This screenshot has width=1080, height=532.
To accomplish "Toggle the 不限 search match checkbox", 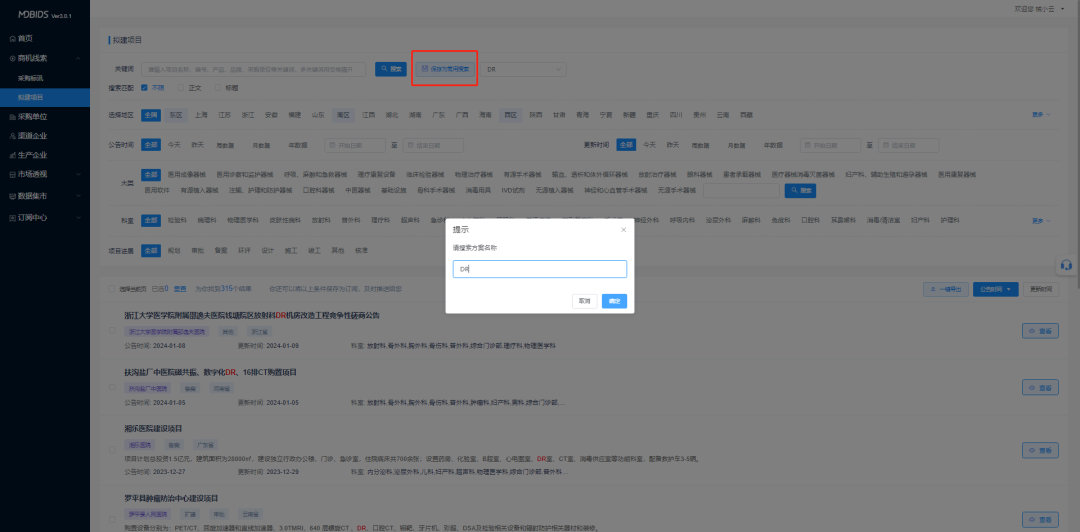I will [144, 88].
